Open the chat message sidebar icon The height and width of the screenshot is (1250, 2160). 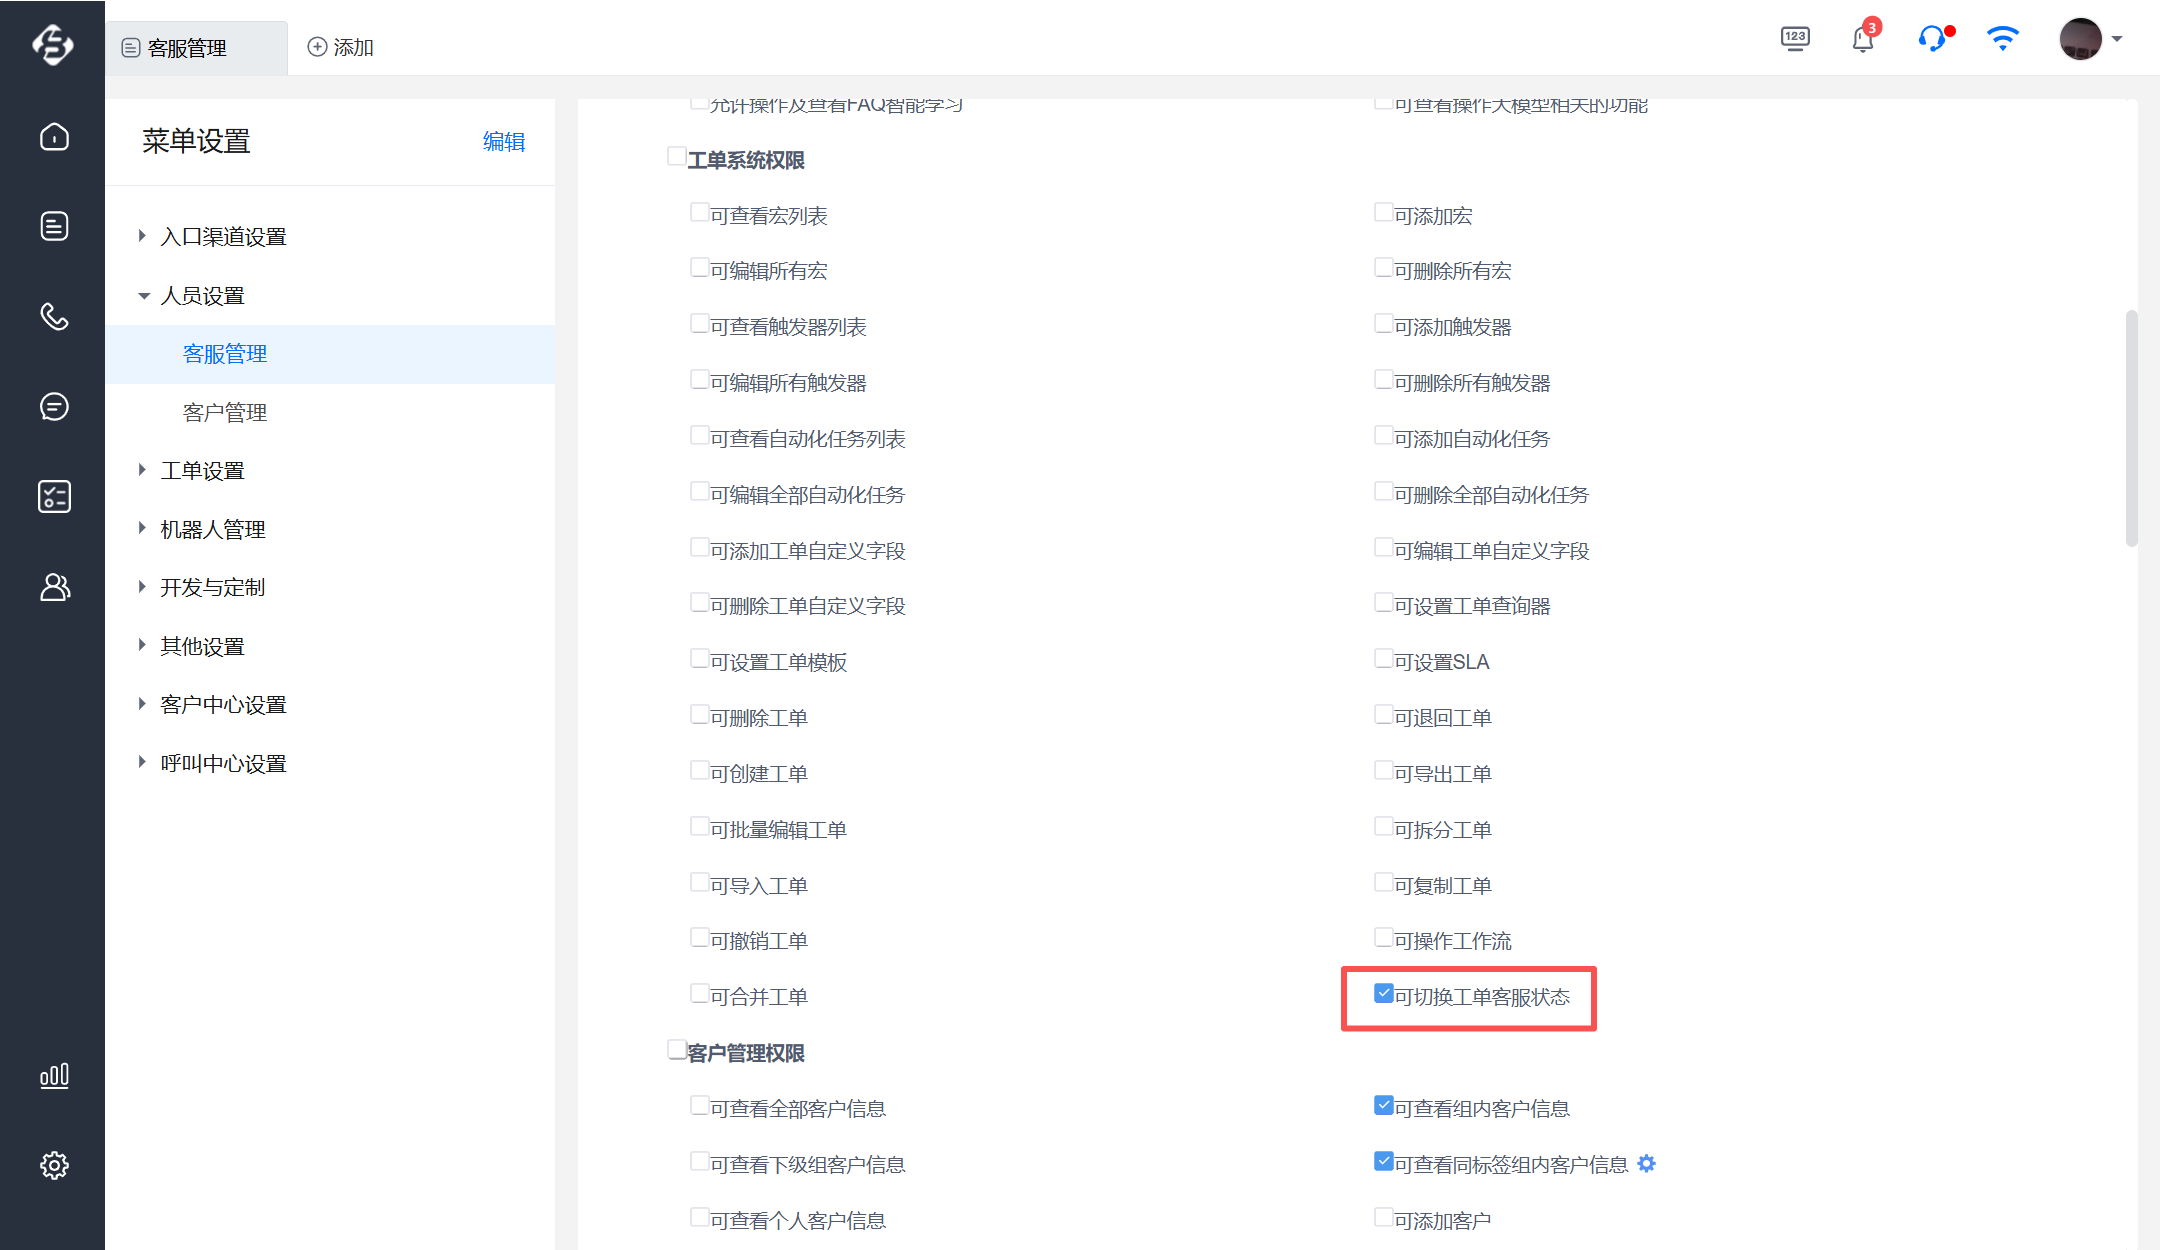54,407
